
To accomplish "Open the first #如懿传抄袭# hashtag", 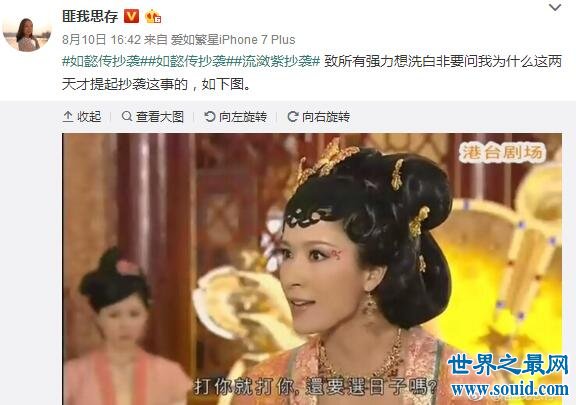I will pos(105,61).
